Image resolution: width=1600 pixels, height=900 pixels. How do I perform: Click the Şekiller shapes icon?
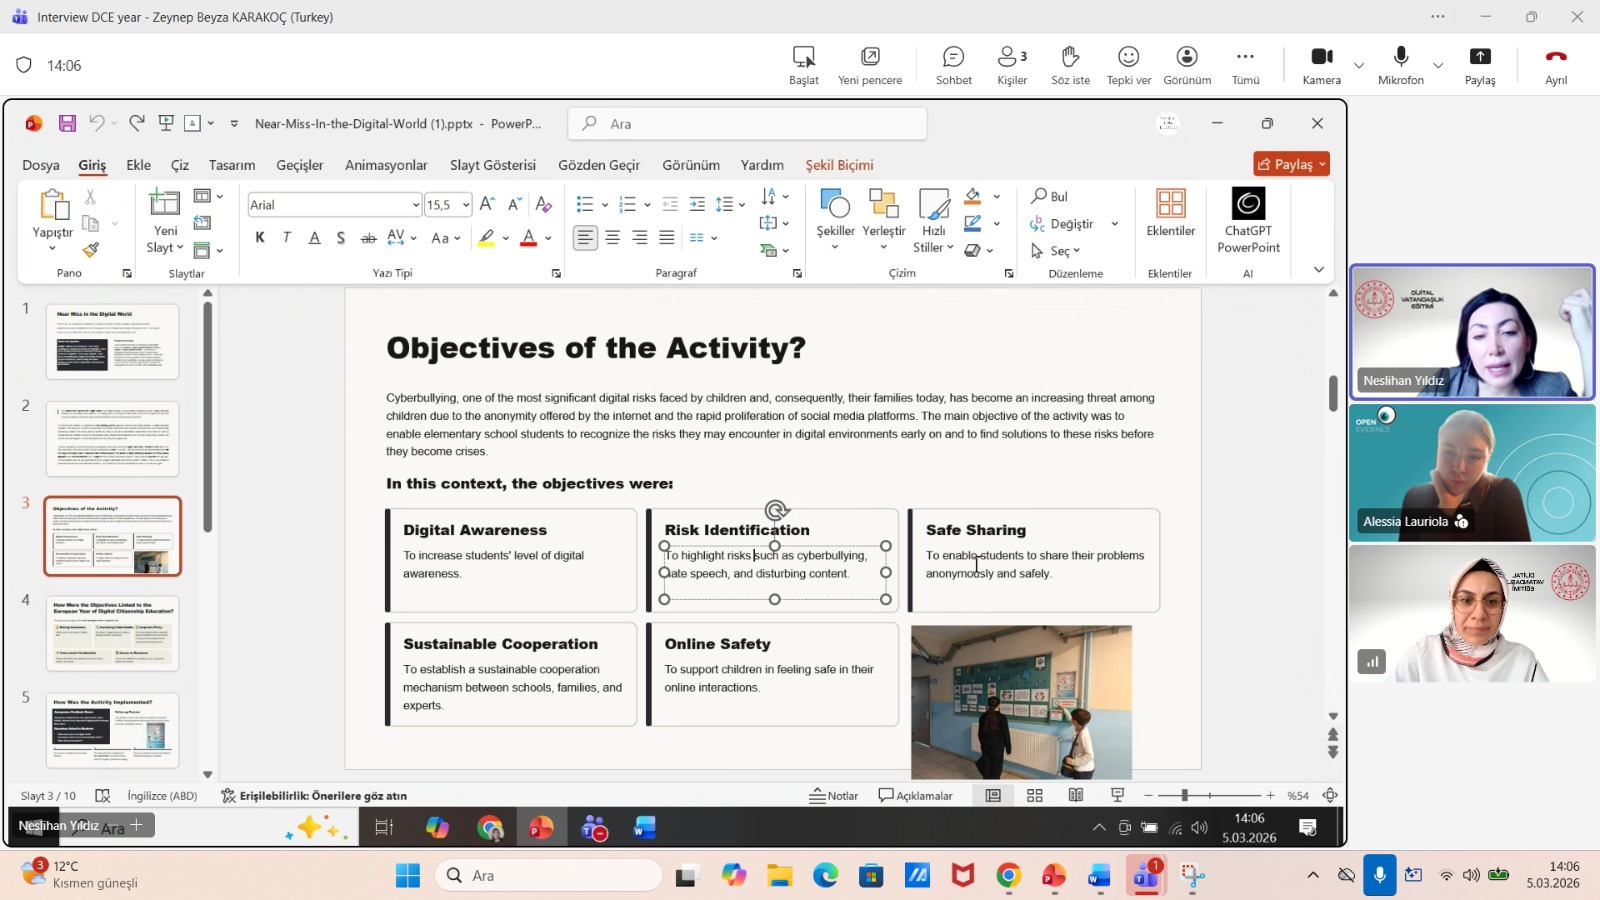pyautogui.click(x=835, y=205)
